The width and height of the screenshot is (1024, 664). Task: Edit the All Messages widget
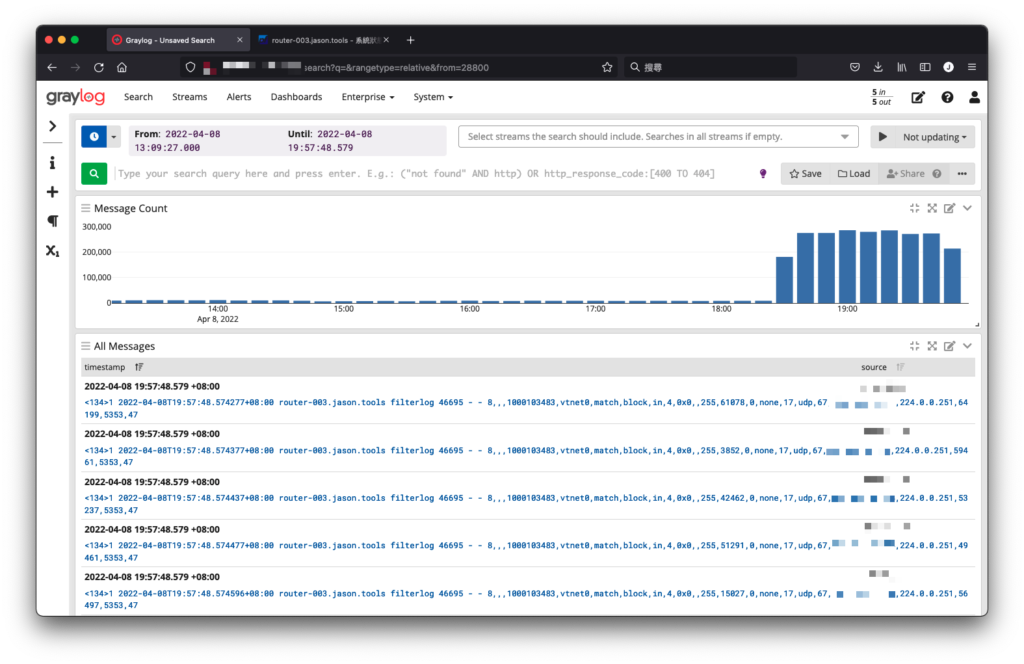tap(950, 346)
